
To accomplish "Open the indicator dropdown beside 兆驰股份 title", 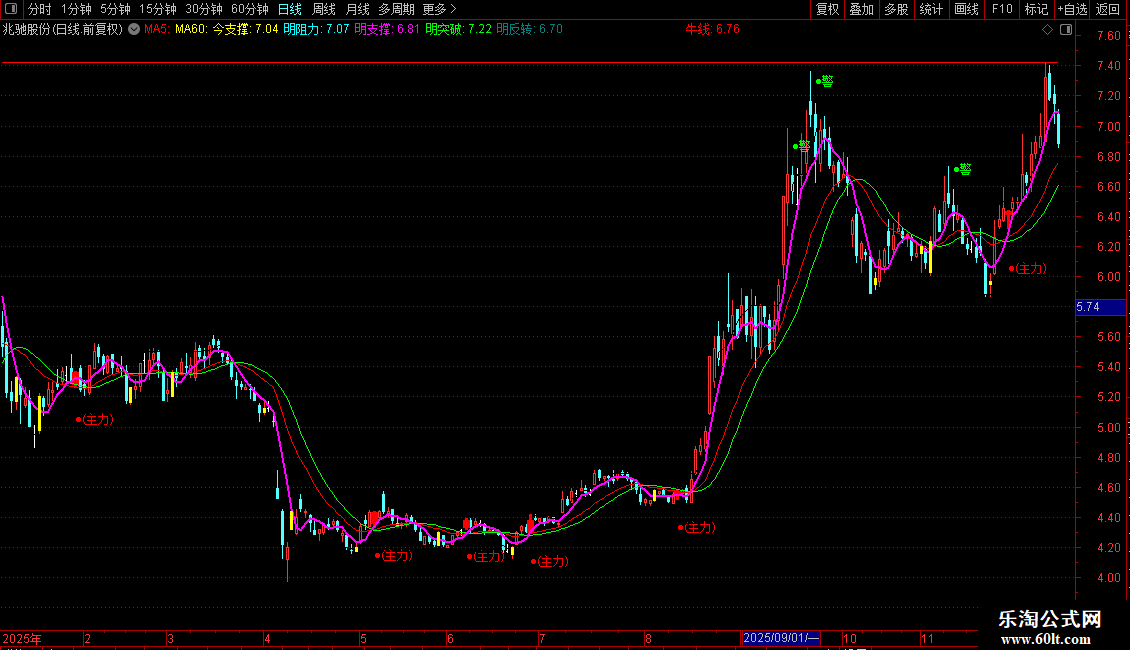I will tap(134, 30).
